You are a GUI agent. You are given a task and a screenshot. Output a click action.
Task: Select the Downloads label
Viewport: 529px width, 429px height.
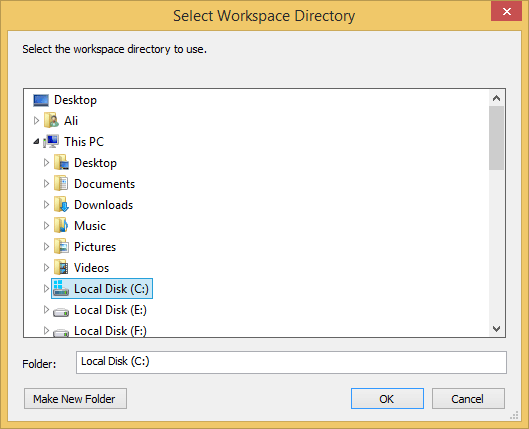coord(104,205)
